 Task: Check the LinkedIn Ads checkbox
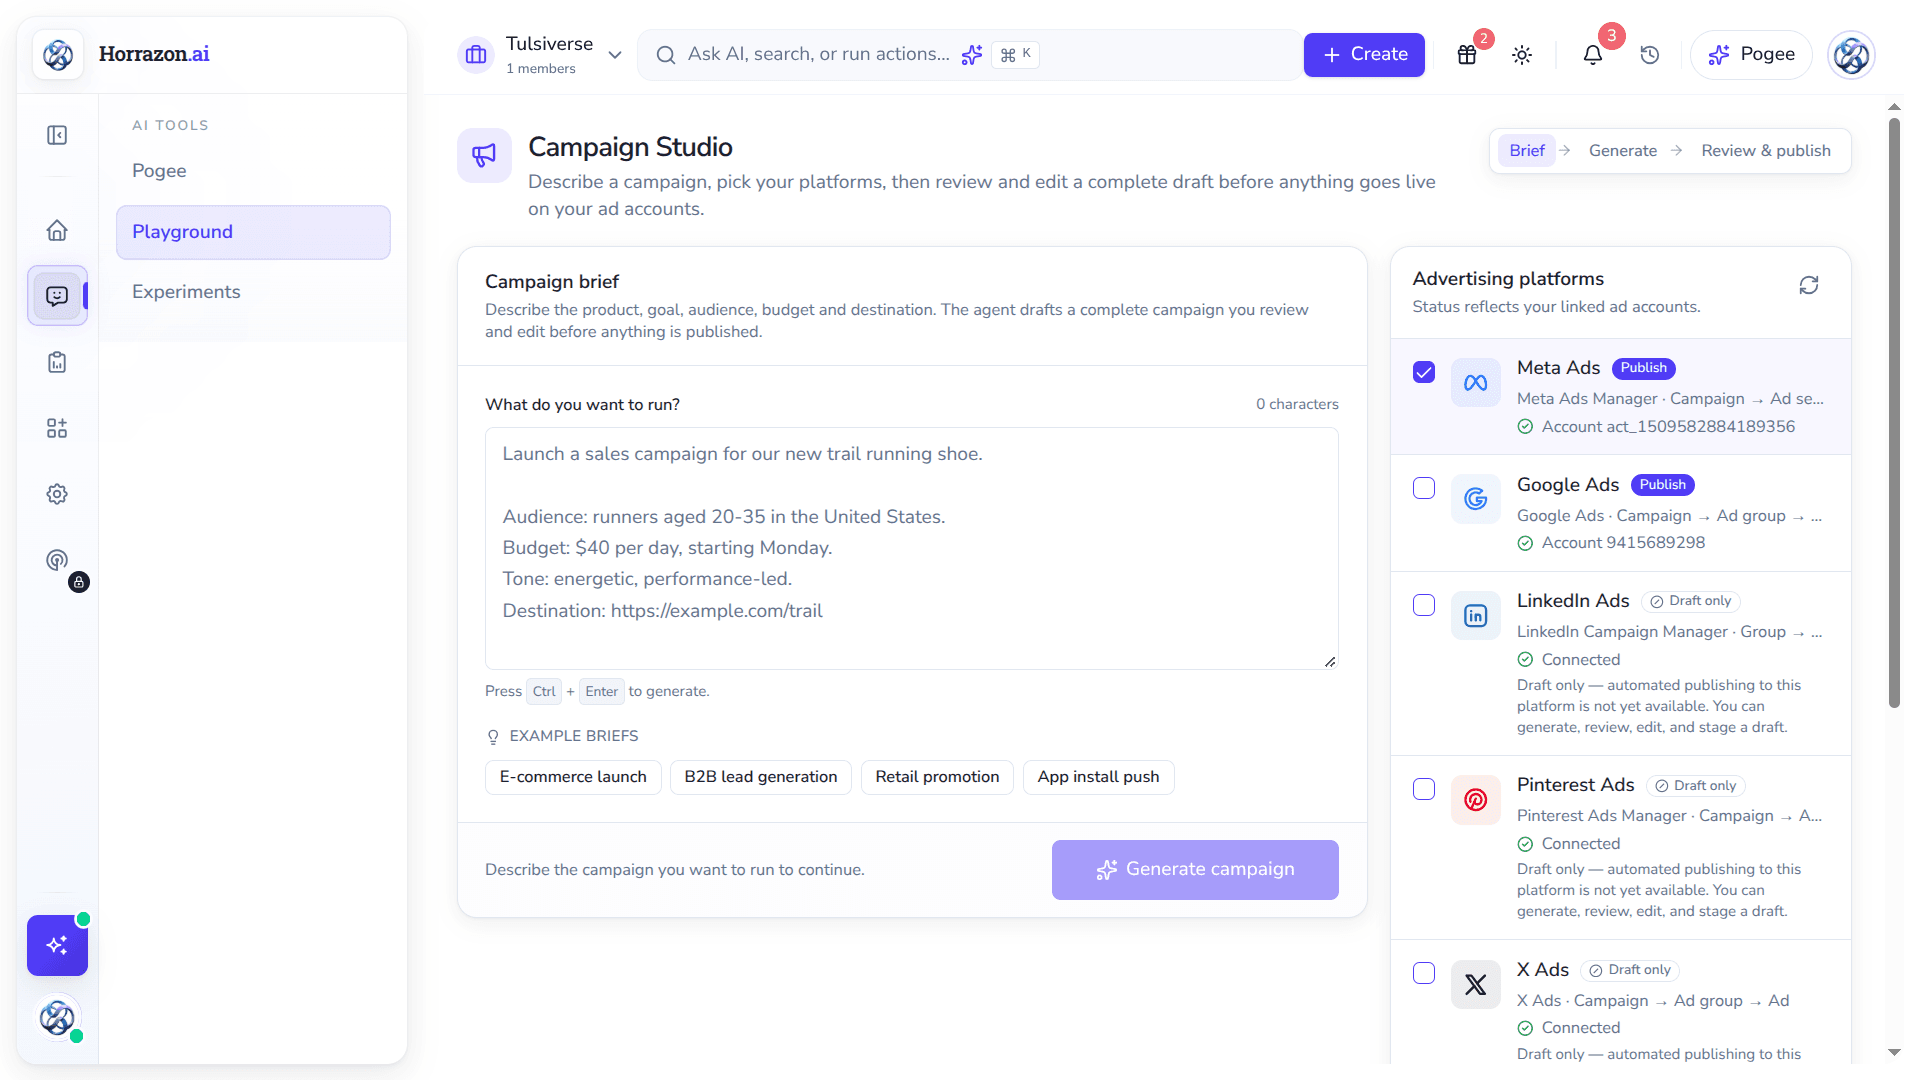tap(1424, 605)
